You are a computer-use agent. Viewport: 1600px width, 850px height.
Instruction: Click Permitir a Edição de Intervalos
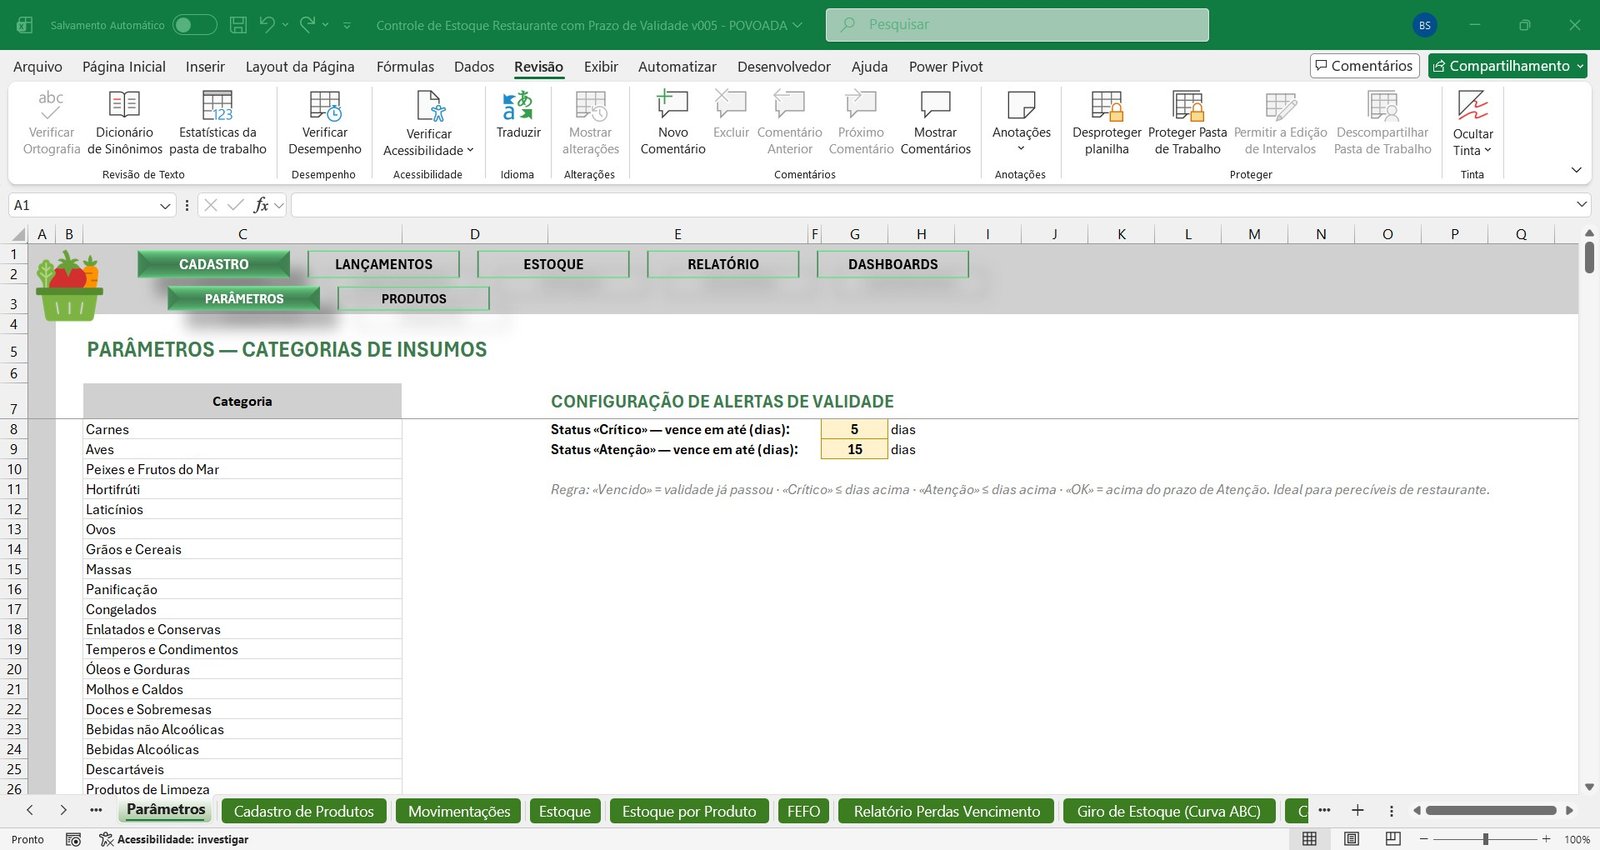(1280, 123)
